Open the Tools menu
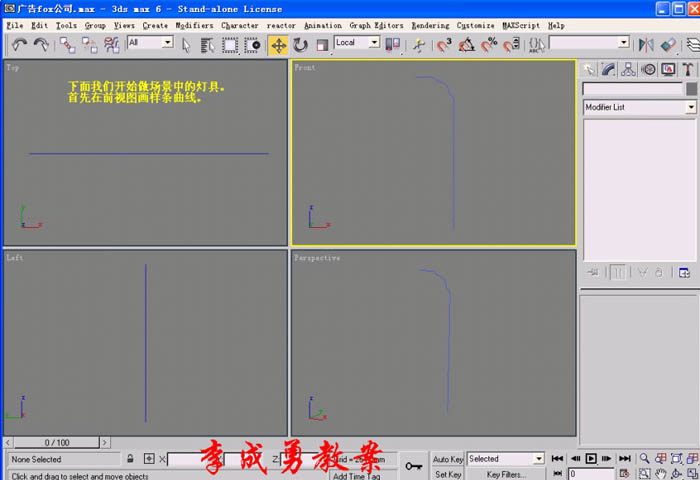The image size is (700, 480). [66, 25]
